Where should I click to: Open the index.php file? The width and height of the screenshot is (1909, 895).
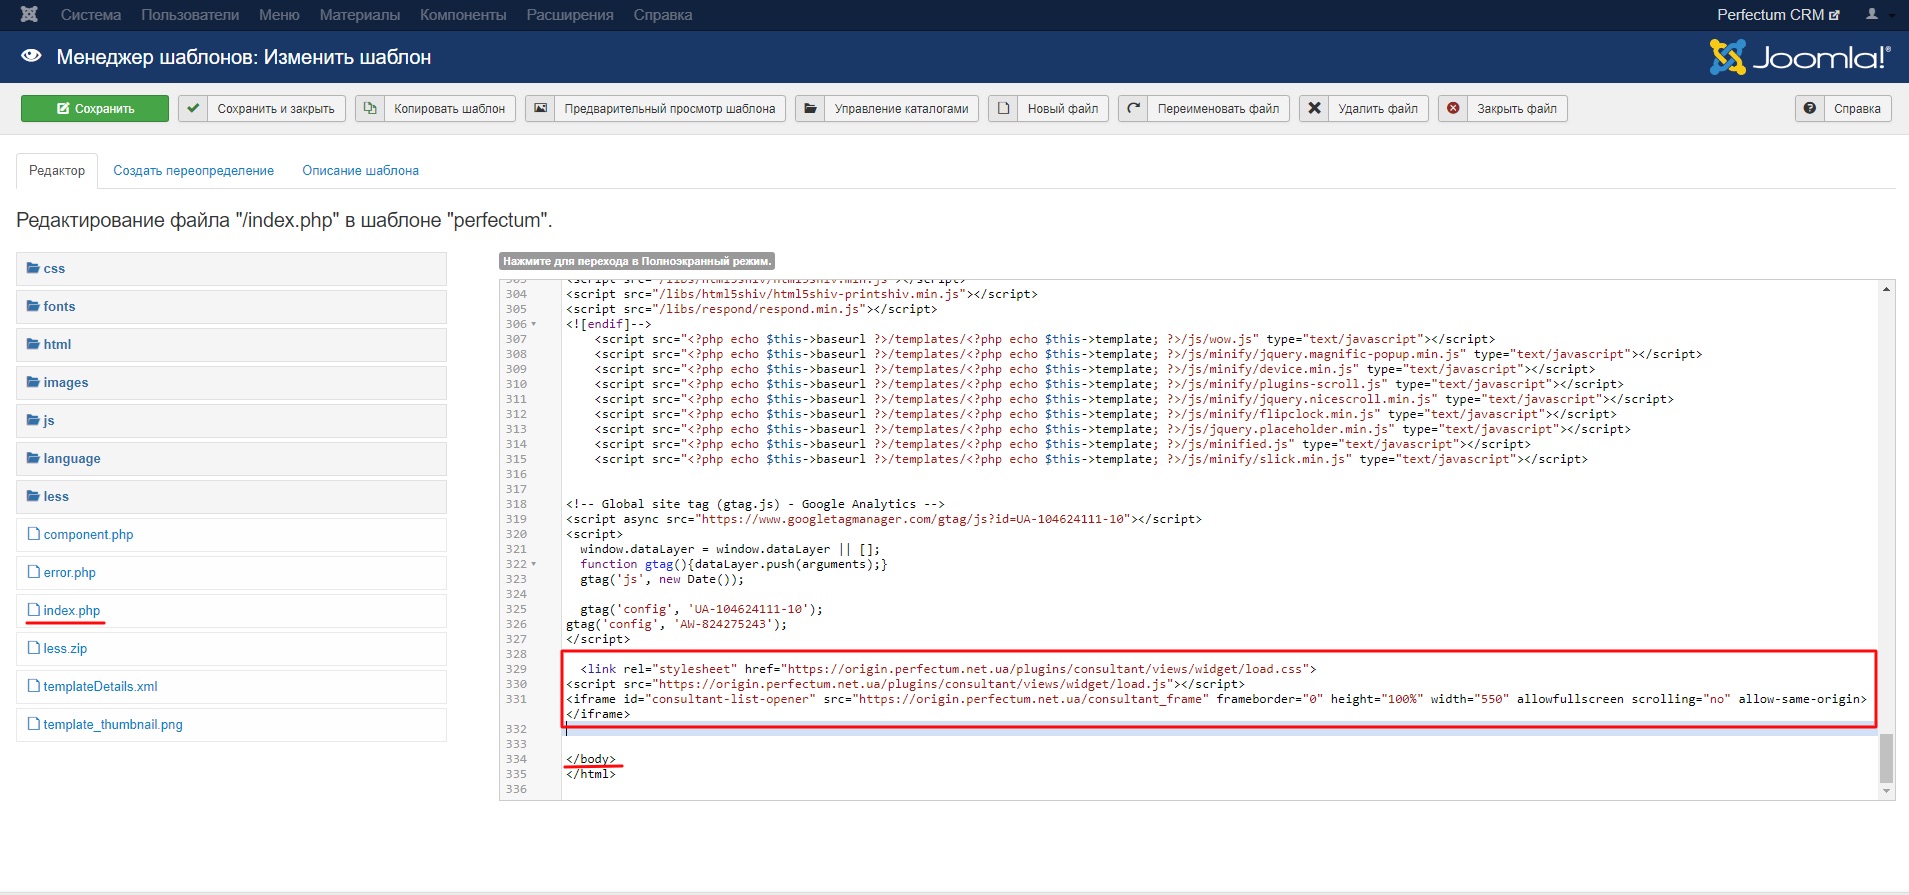click(x=231, y=611)
